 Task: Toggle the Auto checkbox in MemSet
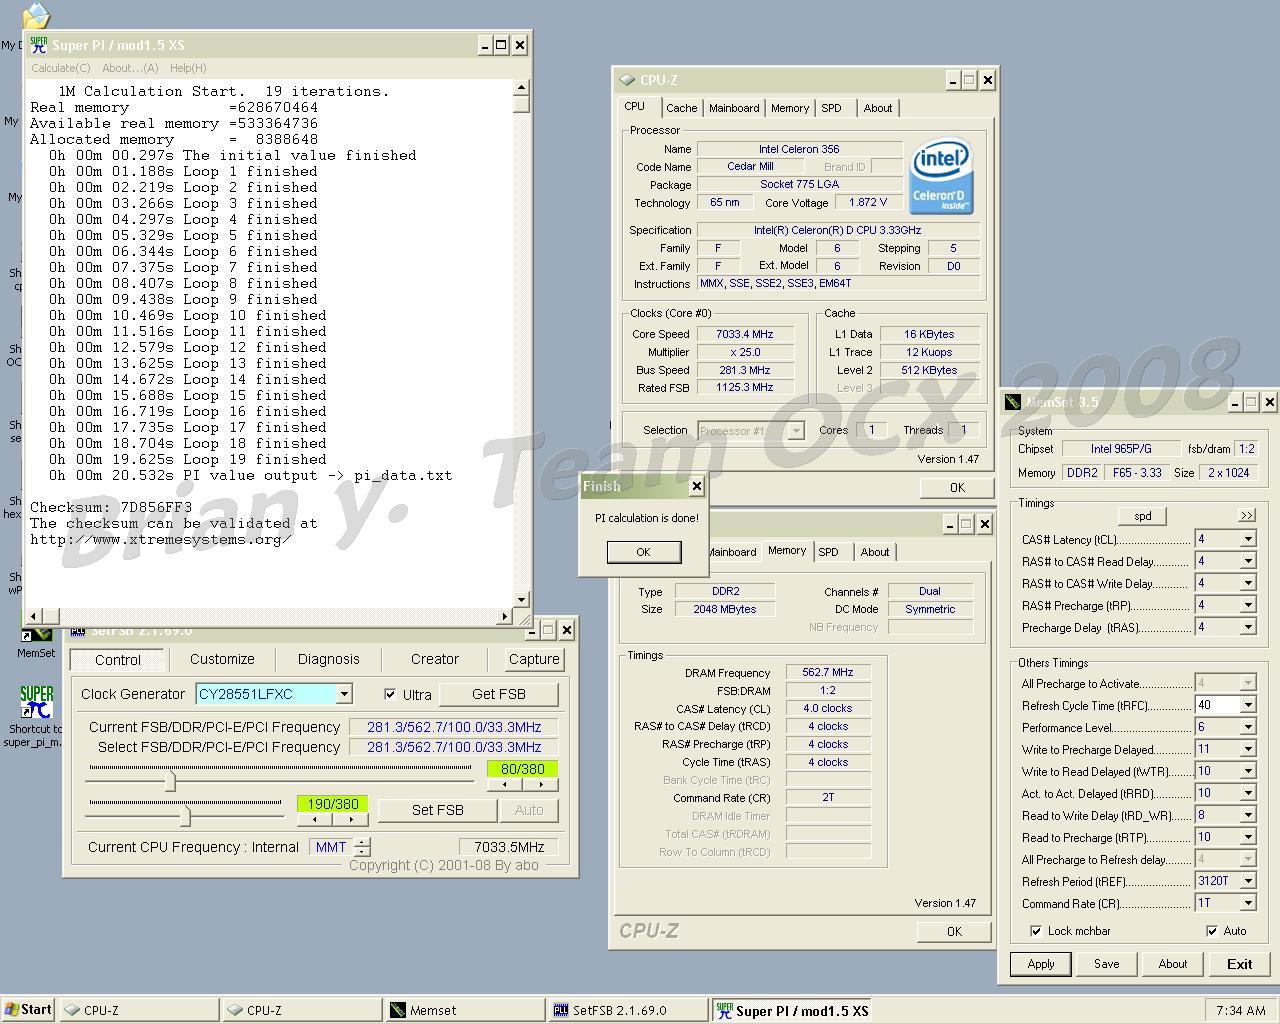(x=1212, y=931)
